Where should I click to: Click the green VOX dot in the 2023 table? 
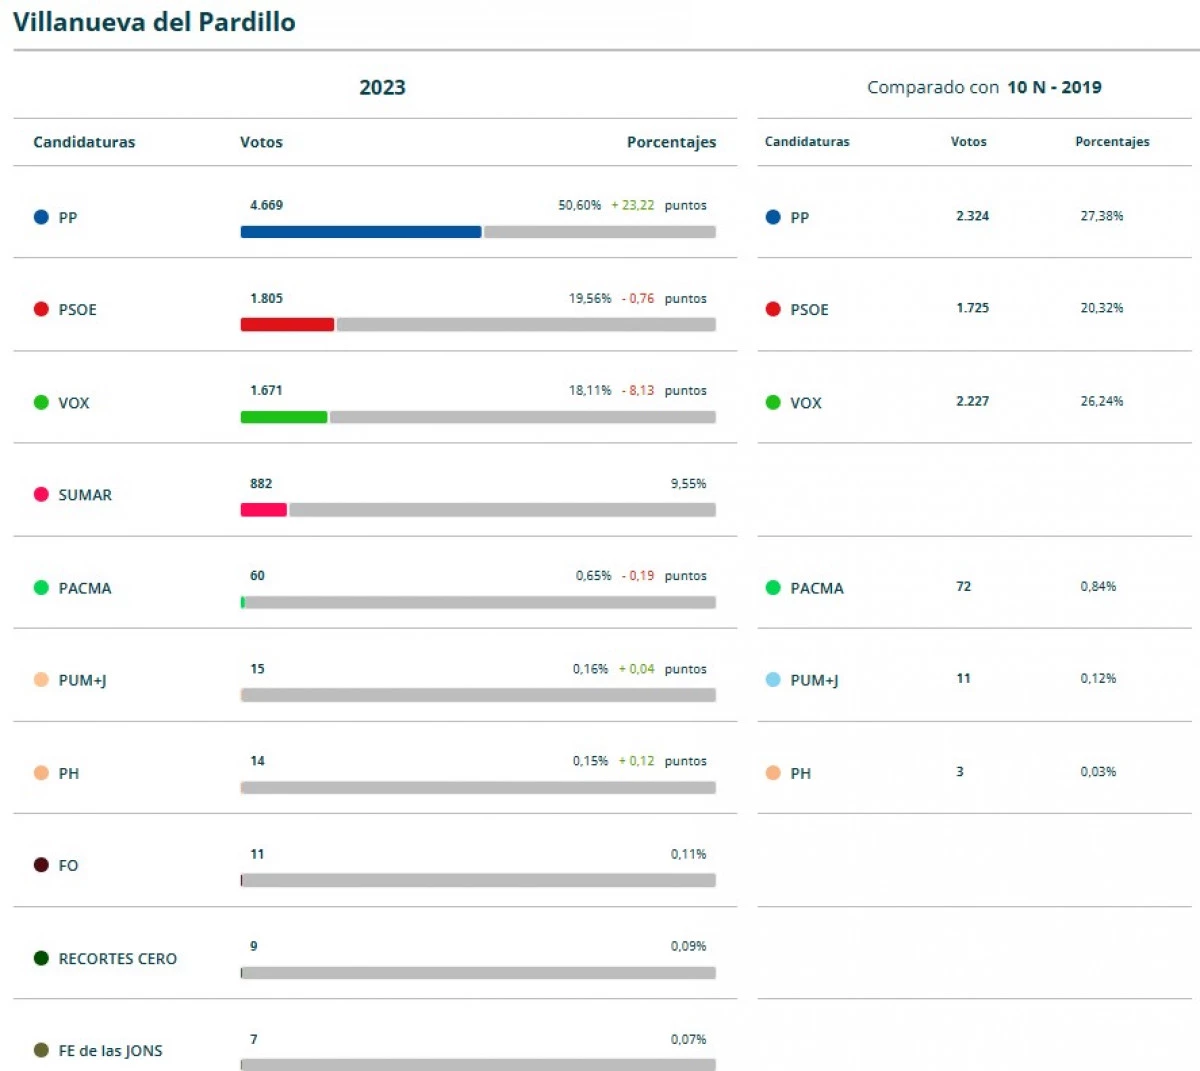(x=41, y=402)
